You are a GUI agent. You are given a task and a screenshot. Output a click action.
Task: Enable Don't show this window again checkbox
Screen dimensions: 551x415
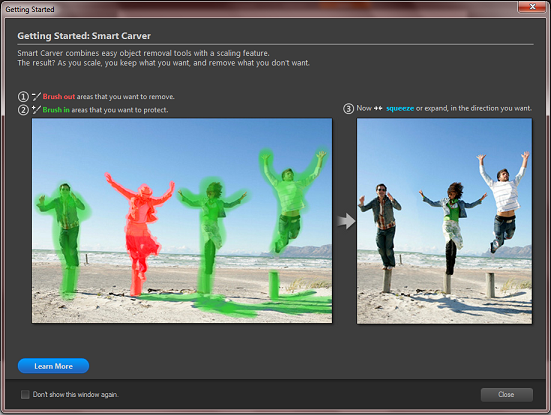(x=25, y=394)
